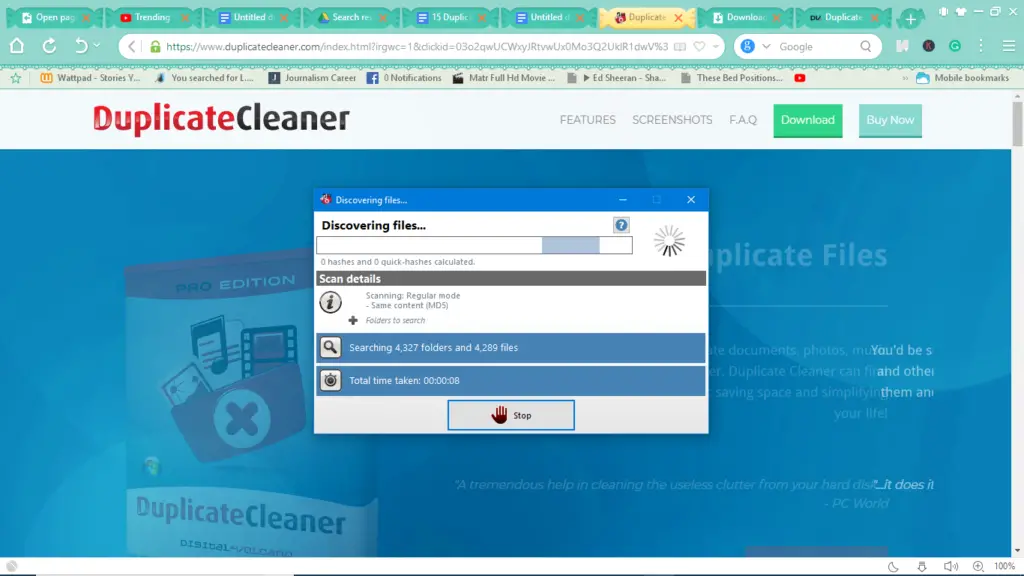Stop the duplicate file scan
Viewport: 1024px width, 576px height.
point(511,415)
